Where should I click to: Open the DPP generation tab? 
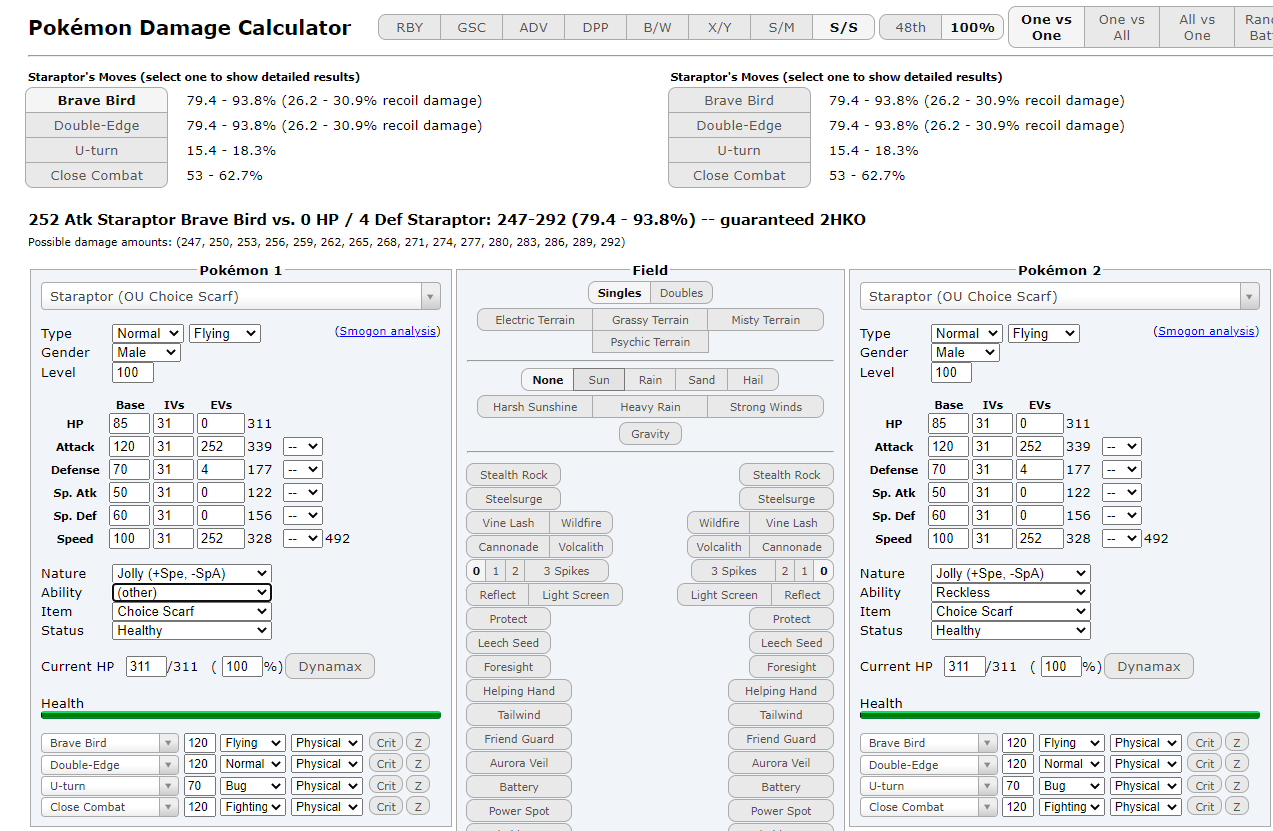coord(596,27)
